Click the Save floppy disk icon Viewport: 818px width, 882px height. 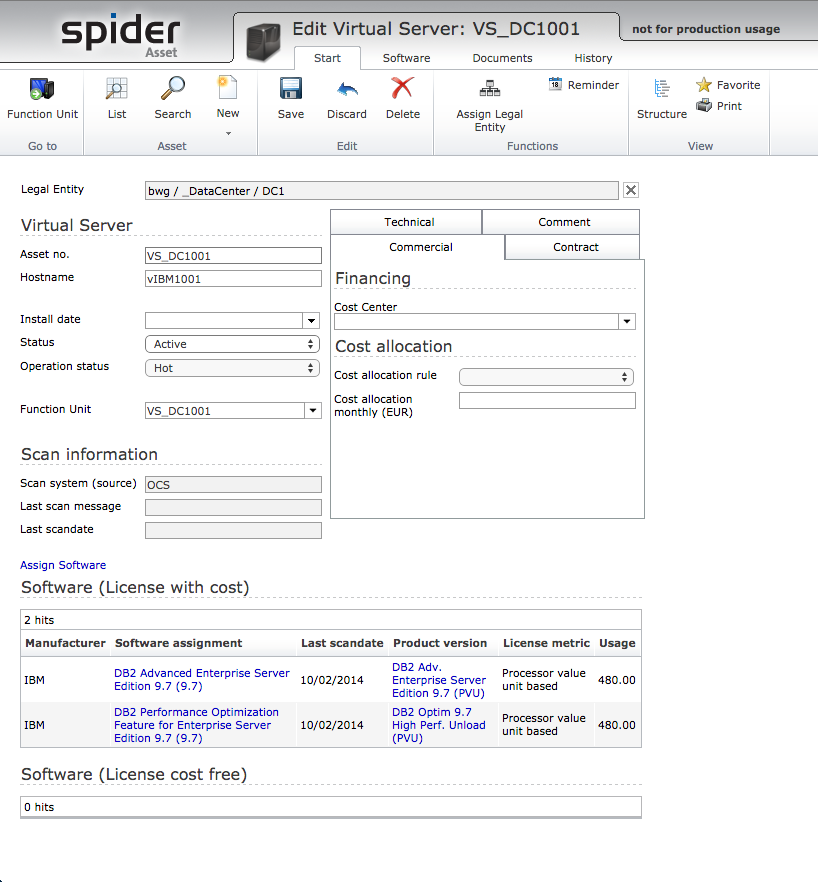pos(291,90)
